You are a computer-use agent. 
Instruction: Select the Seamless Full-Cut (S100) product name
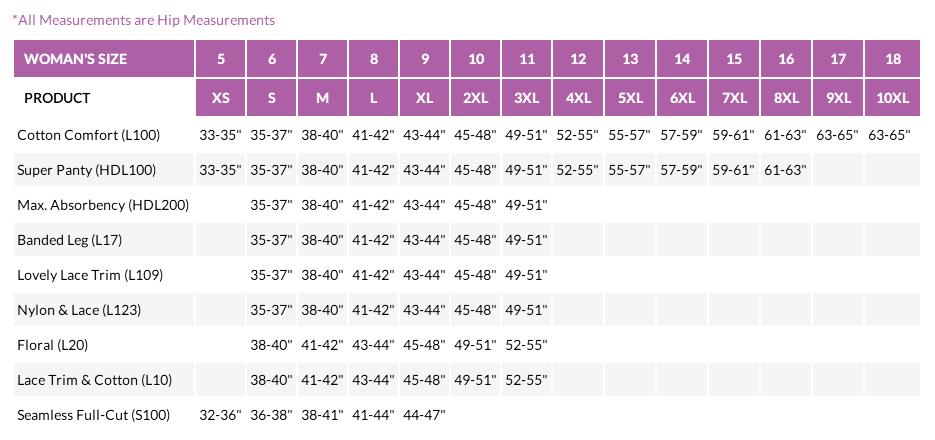click(x=93, y=415)
